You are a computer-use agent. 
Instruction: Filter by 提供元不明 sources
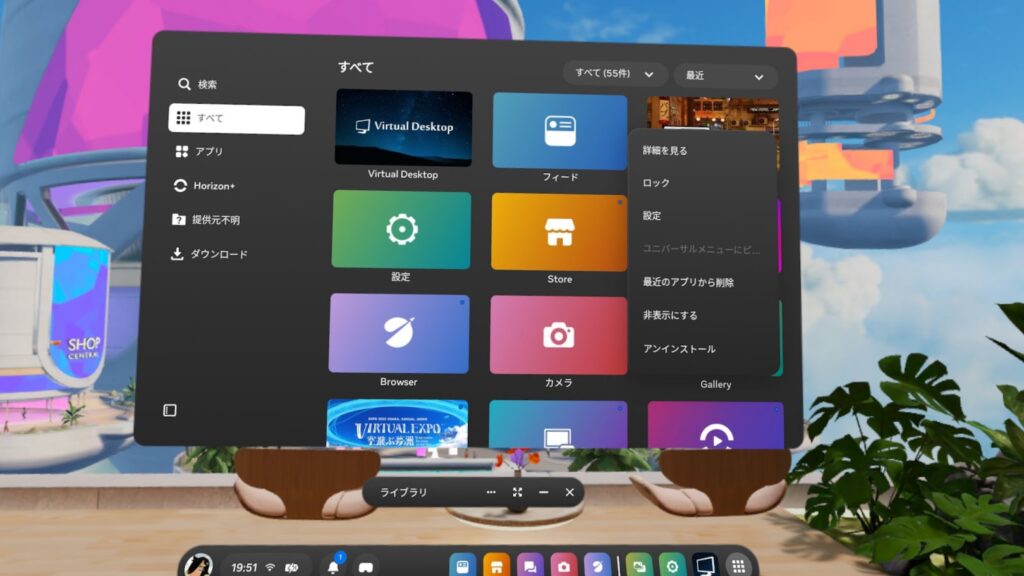(215, 220)
